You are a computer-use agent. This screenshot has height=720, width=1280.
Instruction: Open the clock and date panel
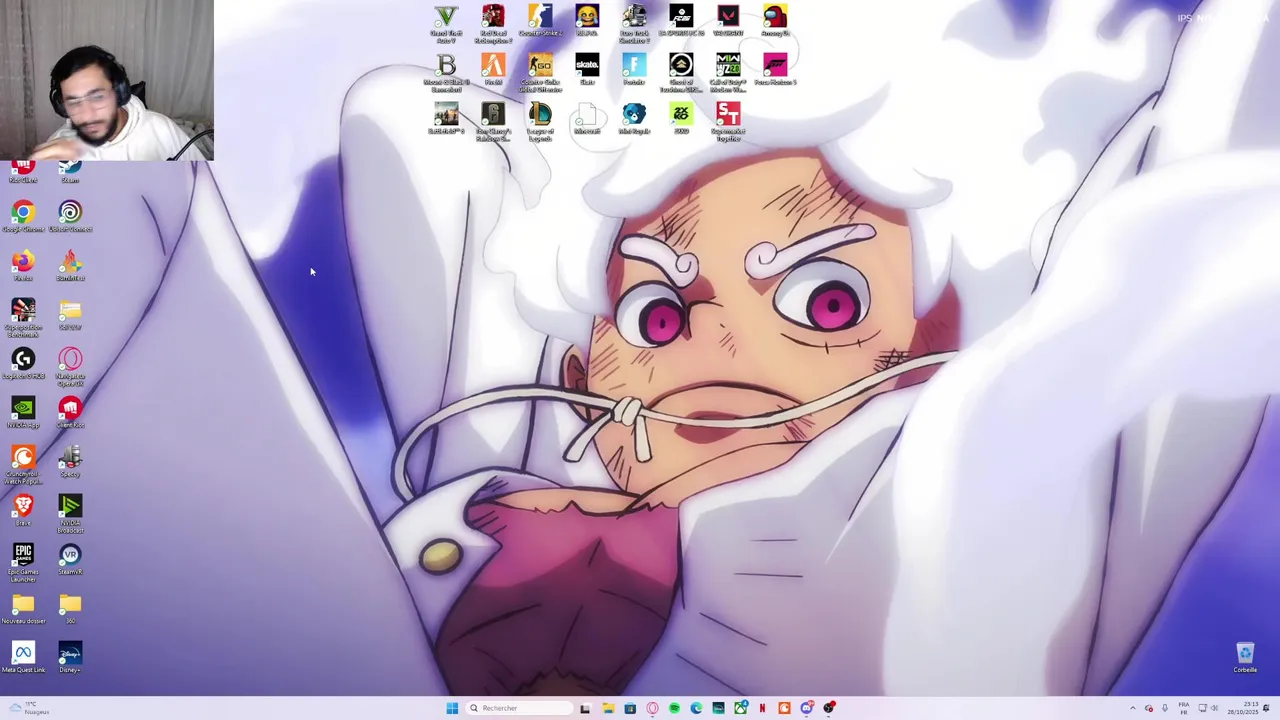1244,708
